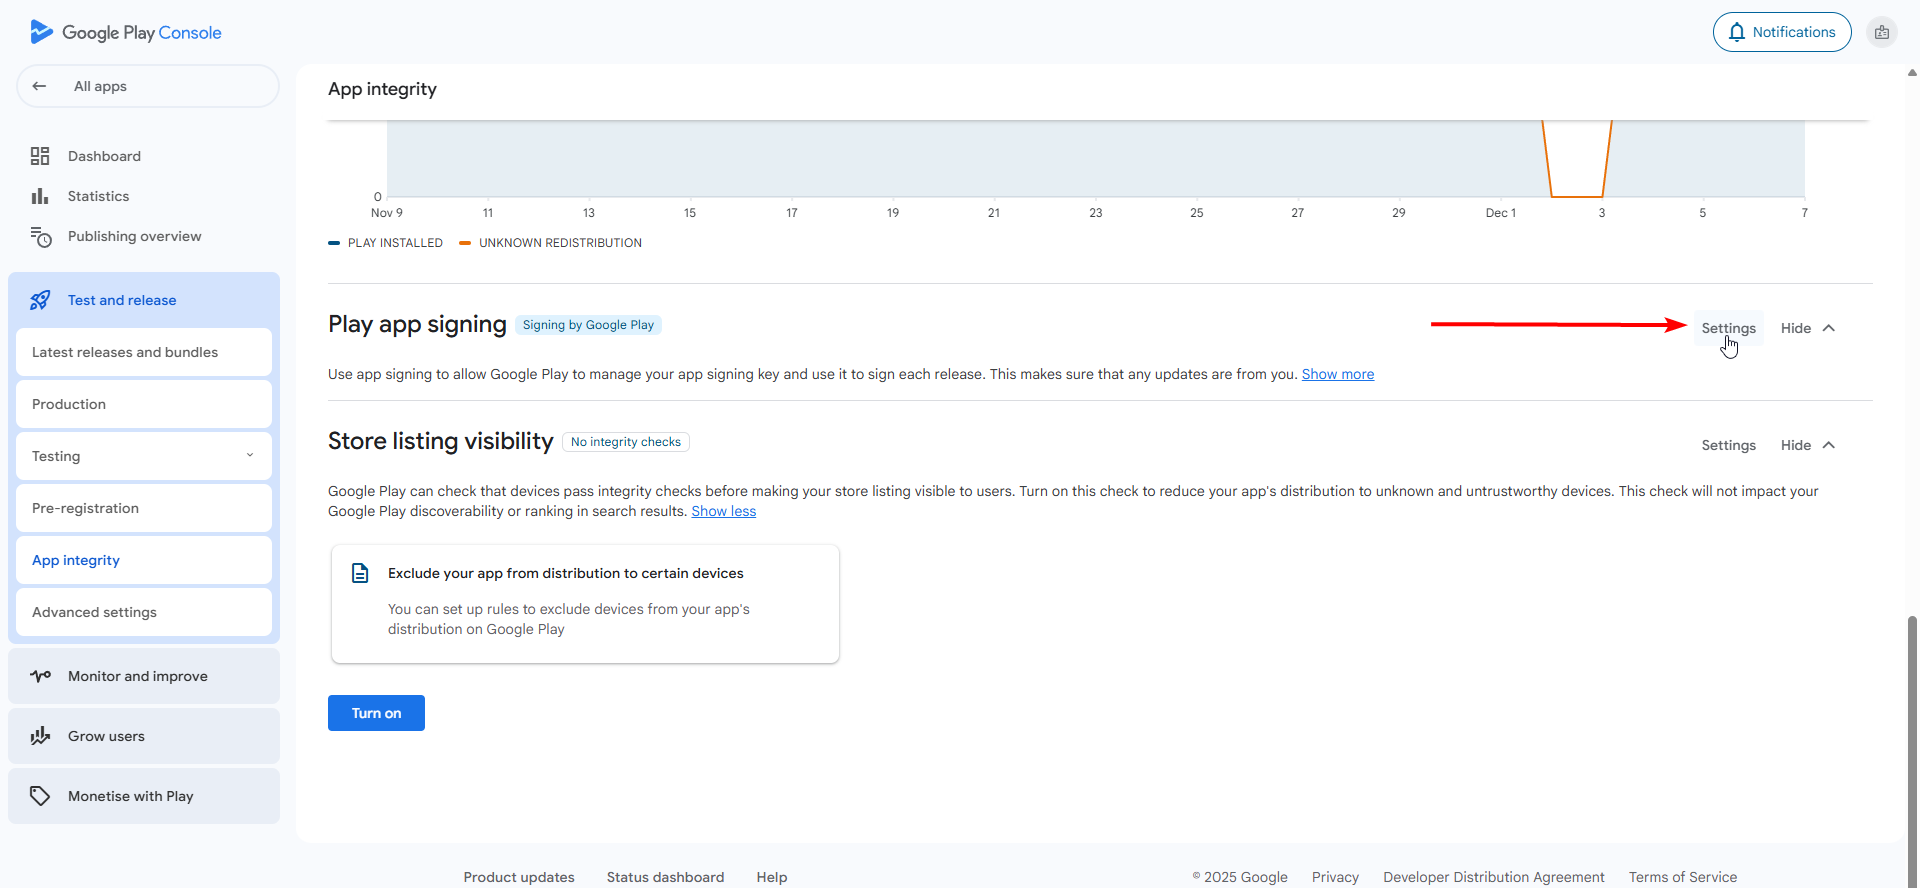
Task: Open the Product updates footer link
Action: tap(519, 877)
